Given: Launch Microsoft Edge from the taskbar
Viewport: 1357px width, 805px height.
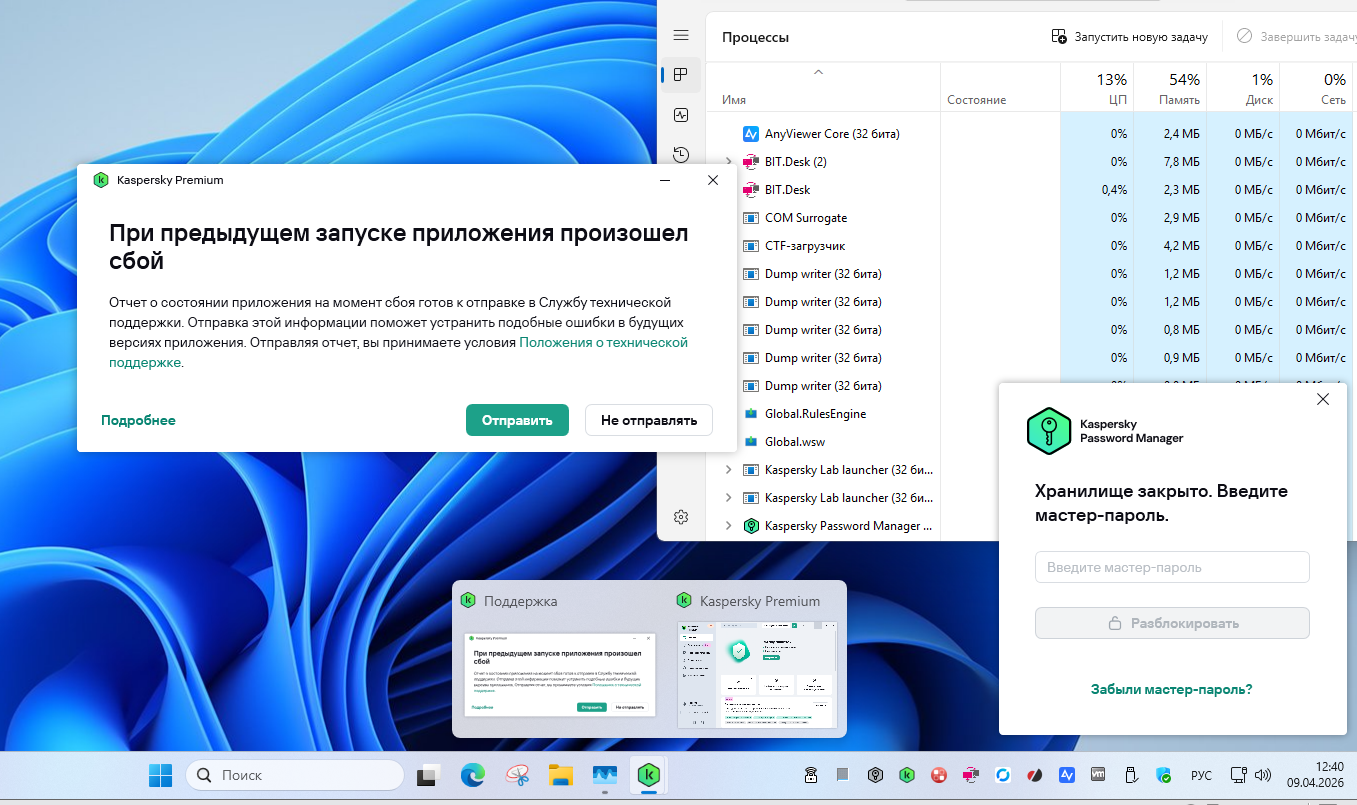Looking at the screenshot, I should pyautogui.click(x=472, y=775).
